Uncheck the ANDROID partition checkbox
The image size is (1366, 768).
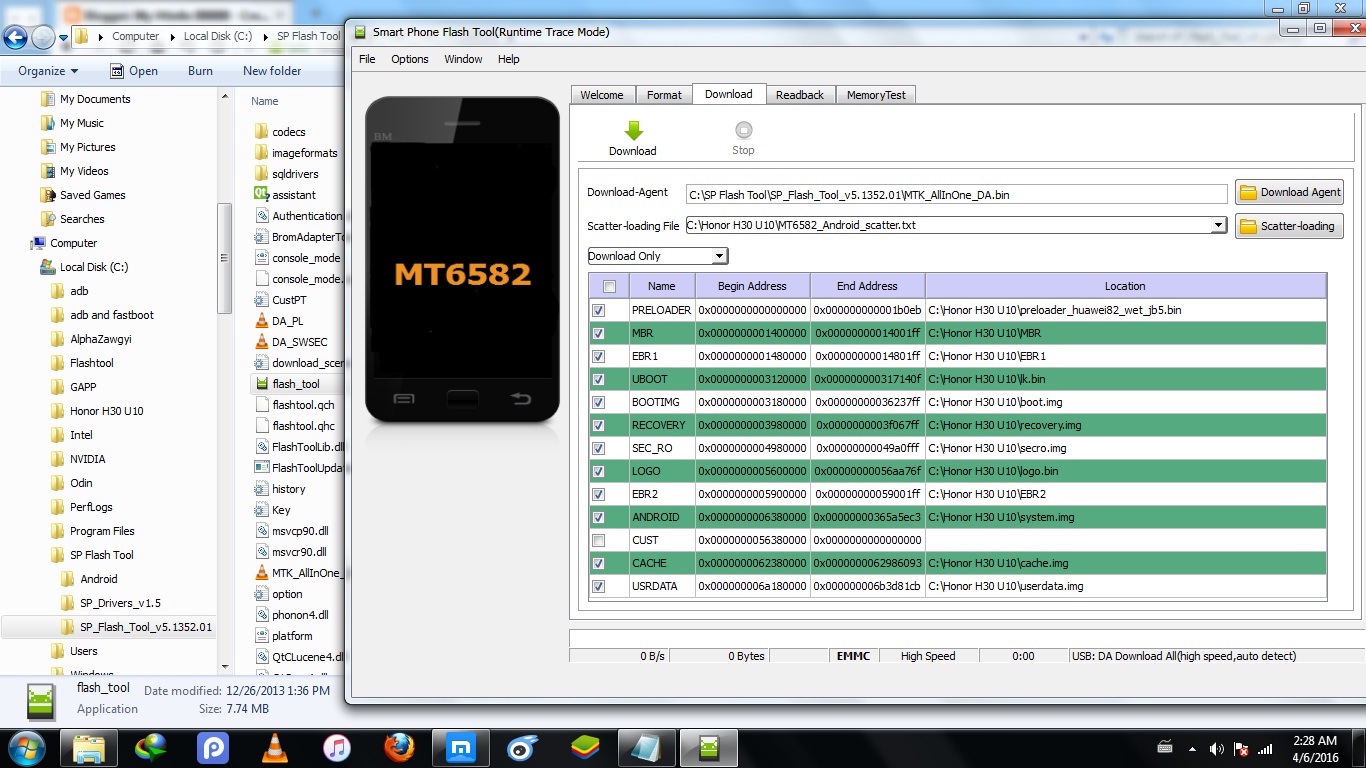pos(598,517)
